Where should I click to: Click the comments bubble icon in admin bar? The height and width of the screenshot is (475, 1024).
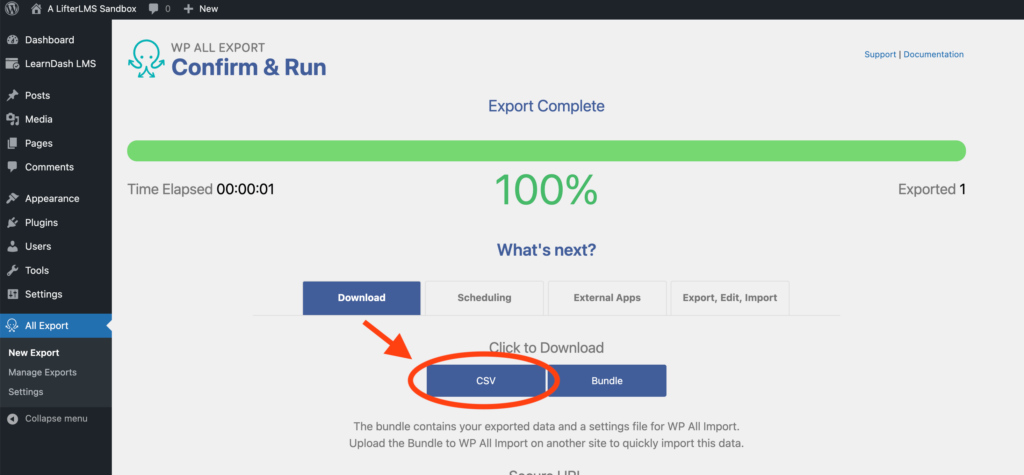pyautogui.click(x=153, y=9)
